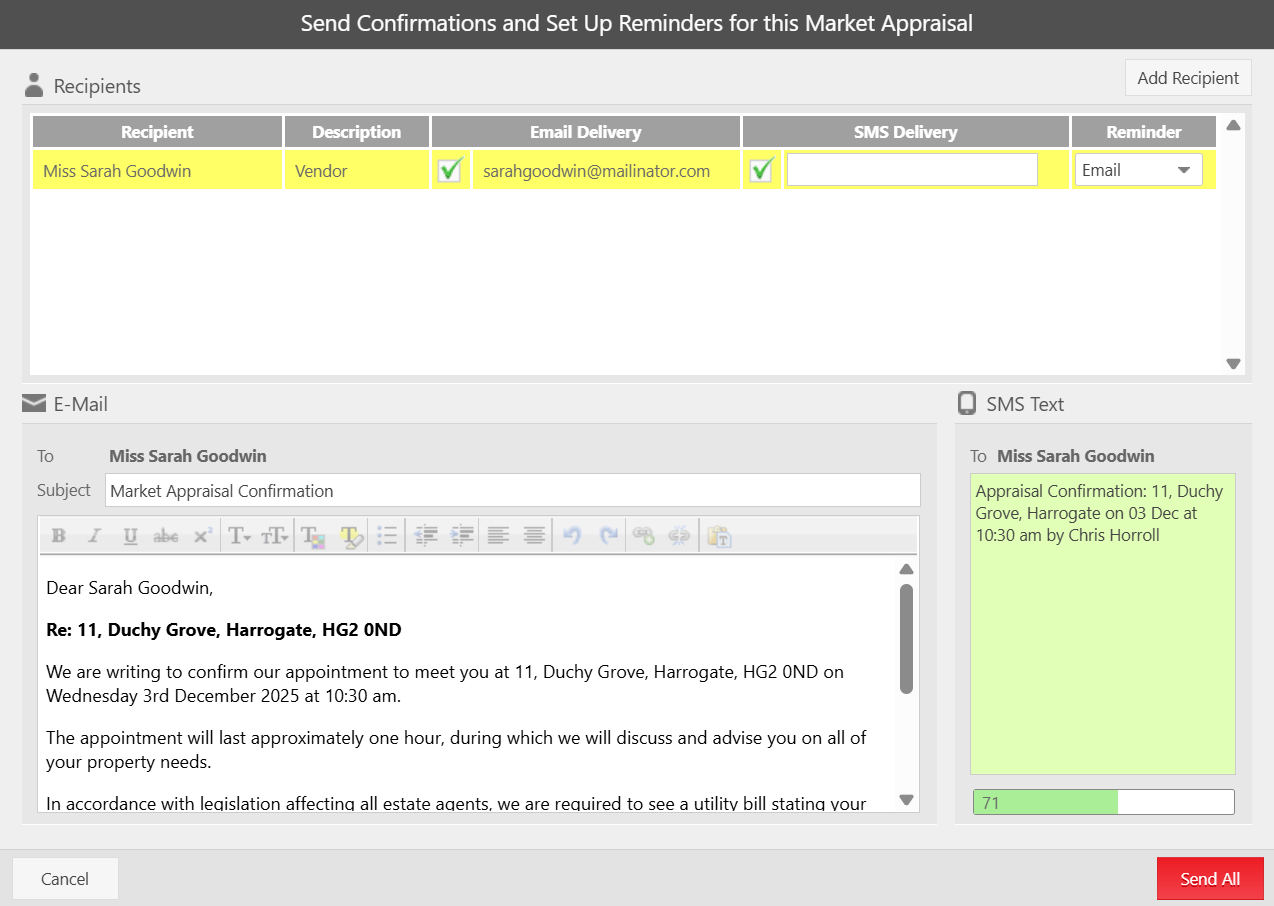Click the email To name Miss Sarah Goodwin

tap(188, 456)
